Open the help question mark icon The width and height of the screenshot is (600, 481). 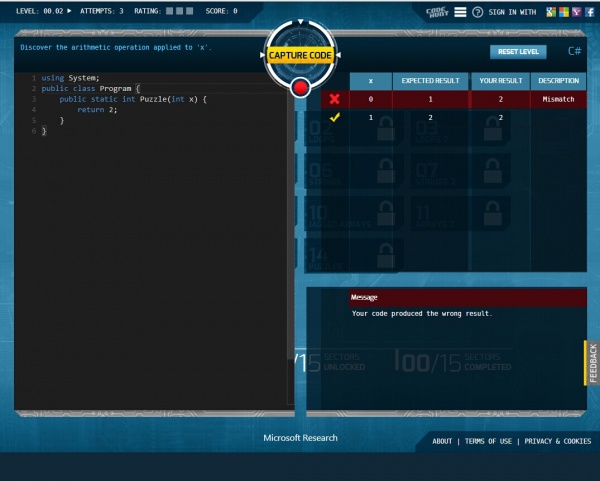pos(478,12)
